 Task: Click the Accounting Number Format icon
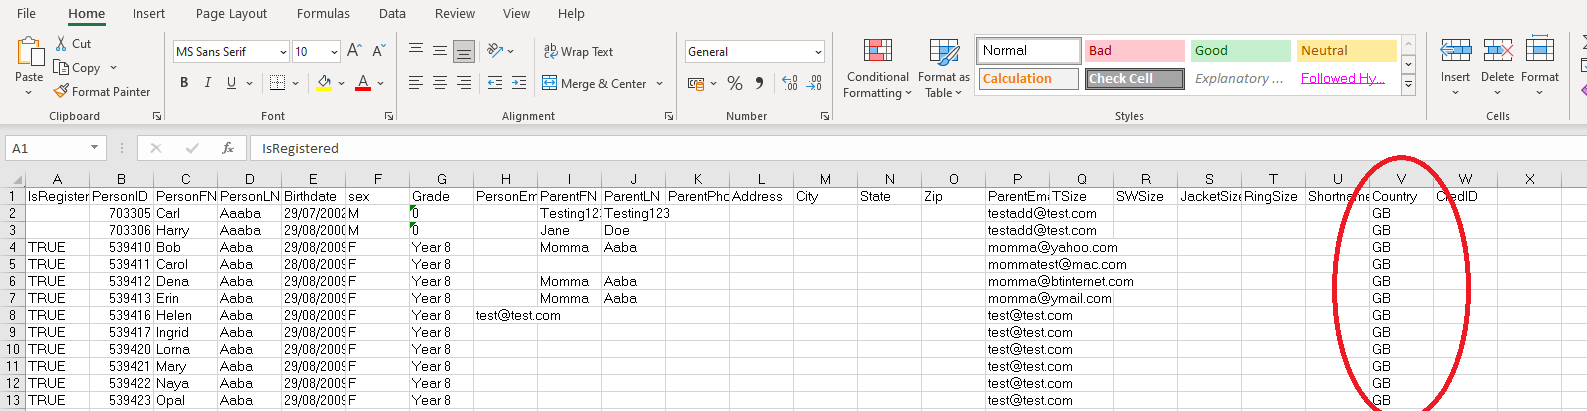(696, 83)
